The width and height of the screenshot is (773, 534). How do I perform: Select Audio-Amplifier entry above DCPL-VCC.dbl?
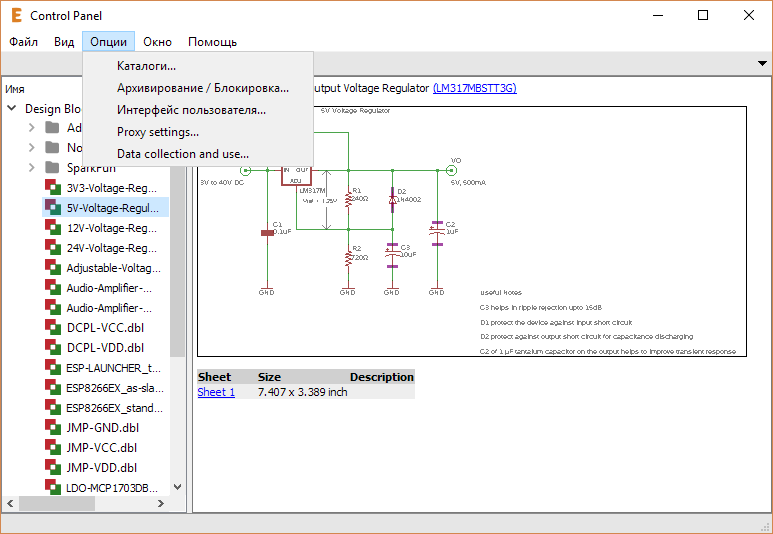109,308
